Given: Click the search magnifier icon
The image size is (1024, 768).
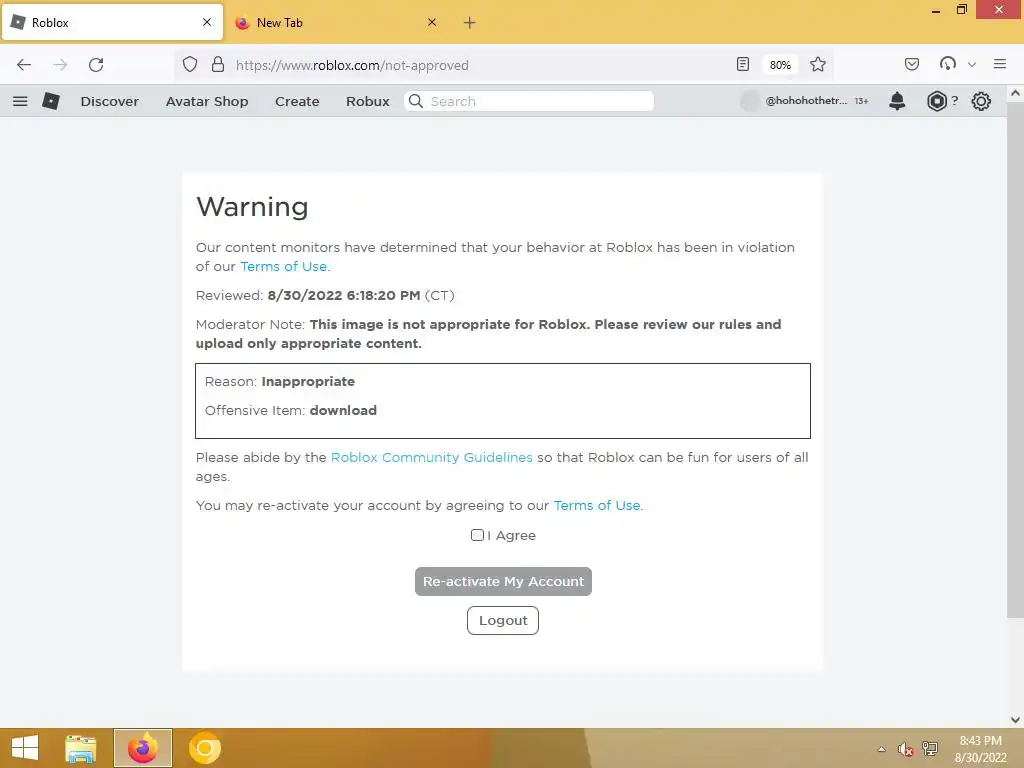Looking at the screenshot, I should point(416,101).
